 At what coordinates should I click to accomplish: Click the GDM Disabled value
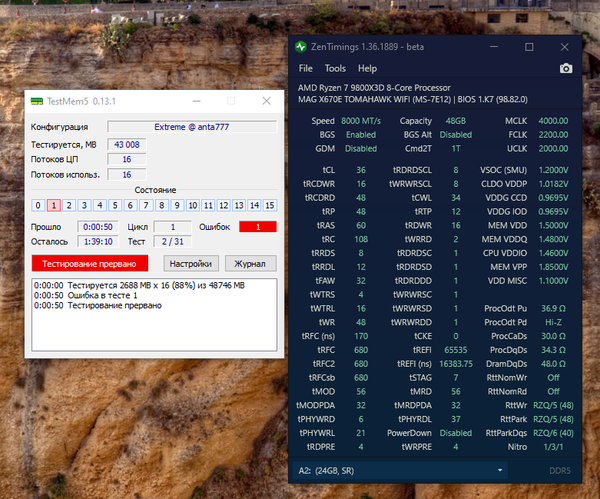click(x=361, y=148)
